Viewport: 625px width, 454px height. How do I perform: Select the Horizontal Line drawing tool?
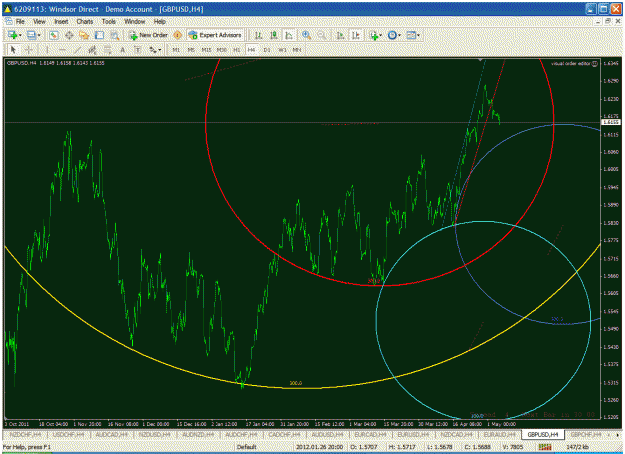62,50
